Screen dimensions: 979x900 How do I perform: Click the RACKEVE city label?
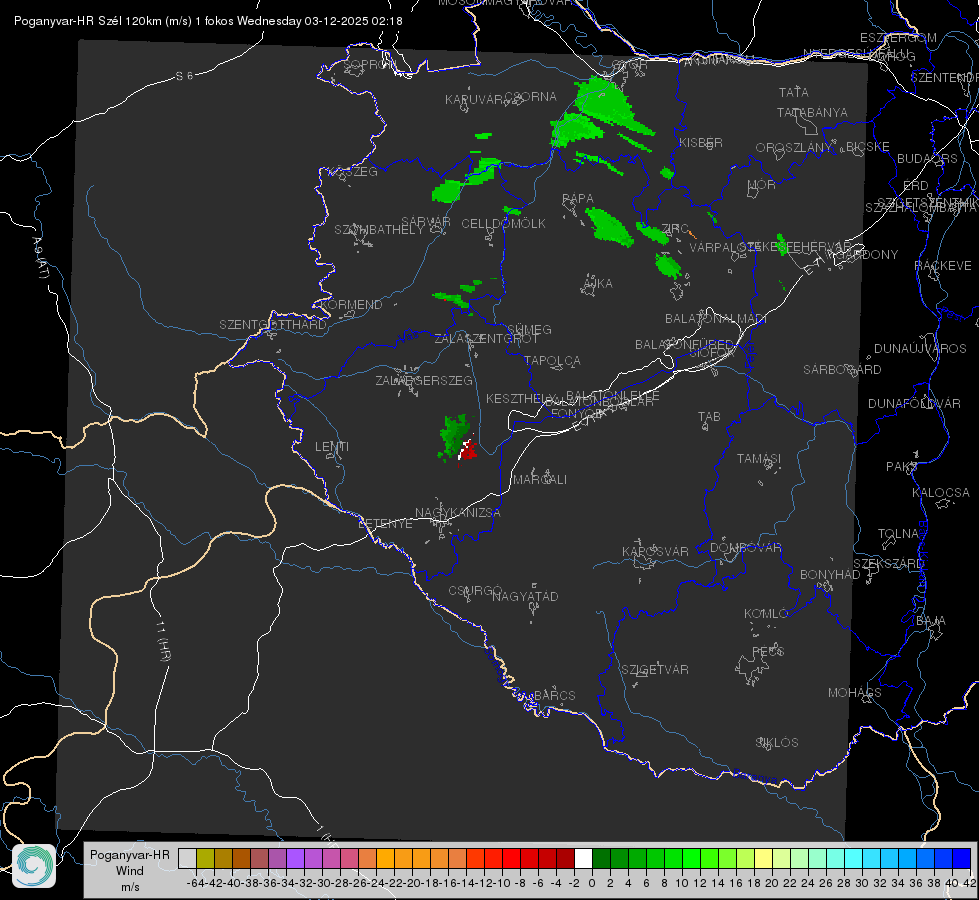tap(943, 266)
